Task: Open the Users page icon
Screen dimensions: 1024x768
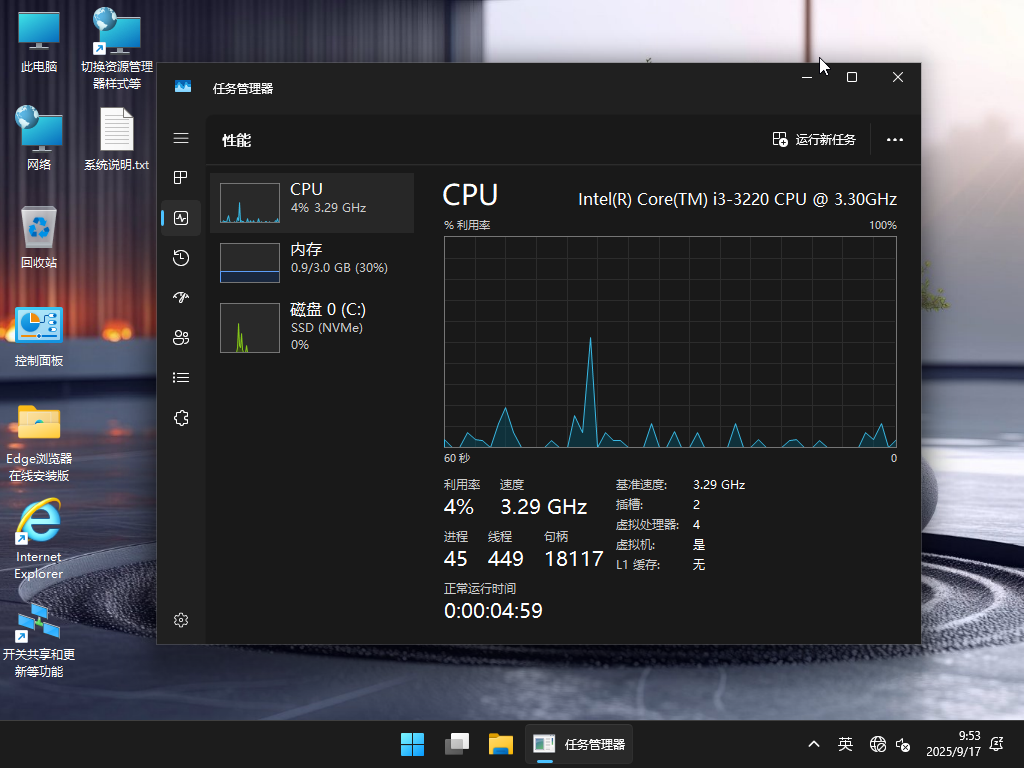Action: pyautogui.click(x=181, y=338)
